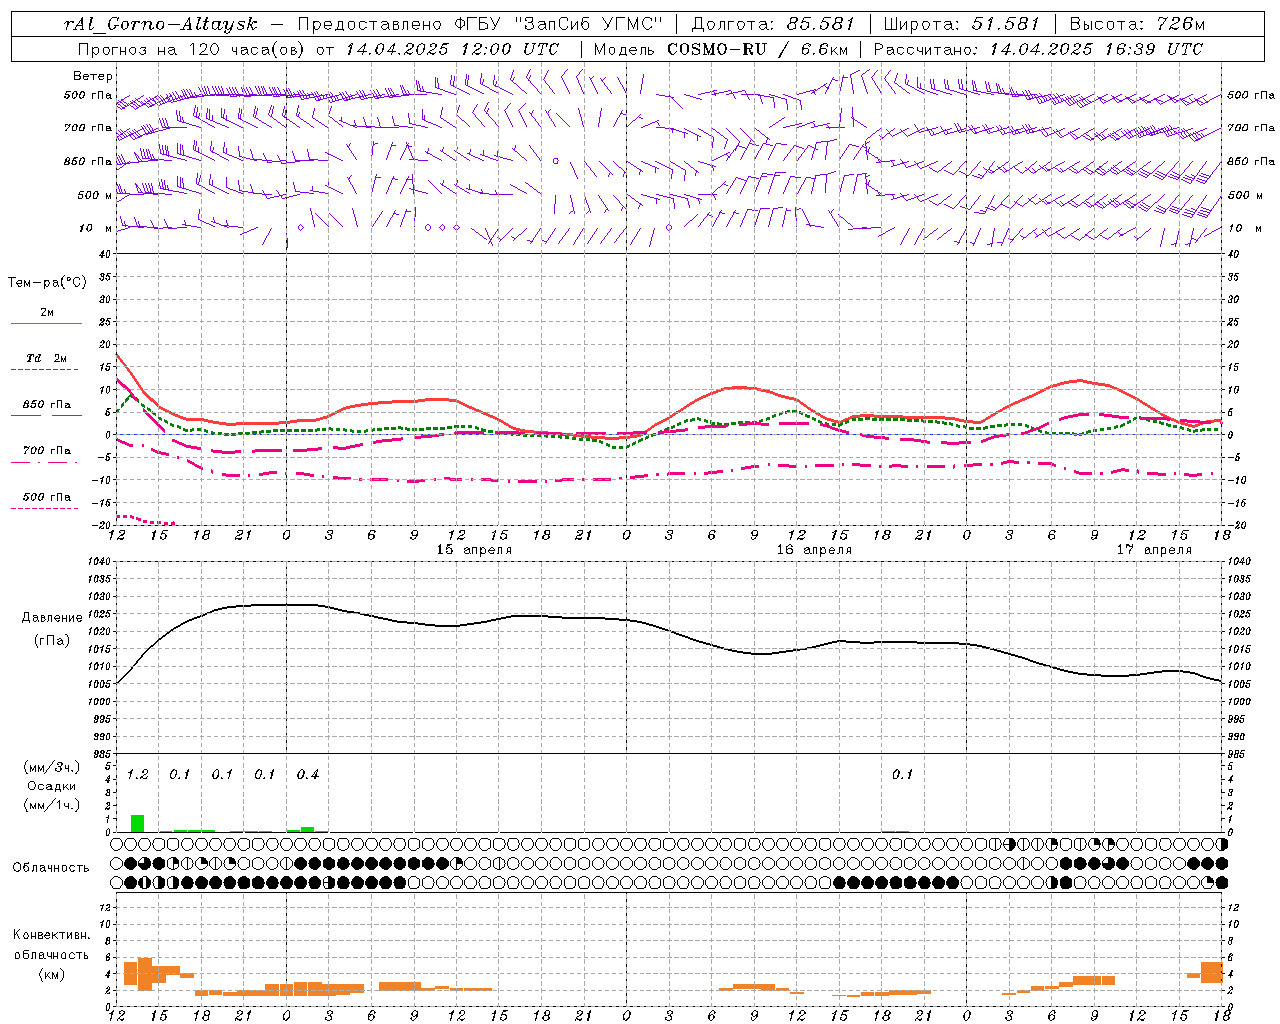Click the (км) unit label under облачность
Image resolution: width=1280 pixels, height=1024 pixels.
point(51,974)
